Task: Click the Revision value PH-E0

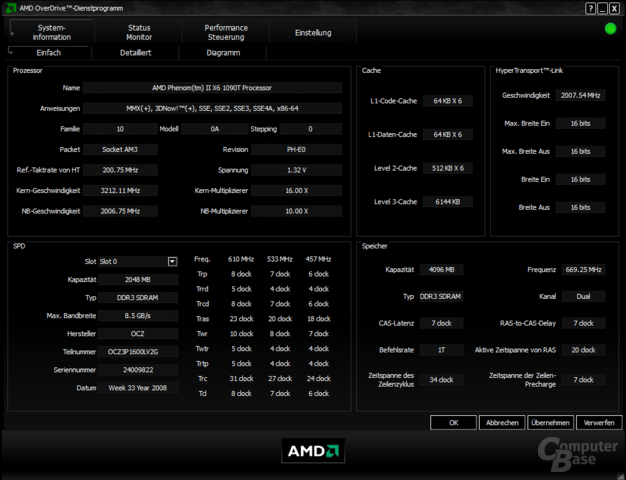Action: tap(296, 149)
